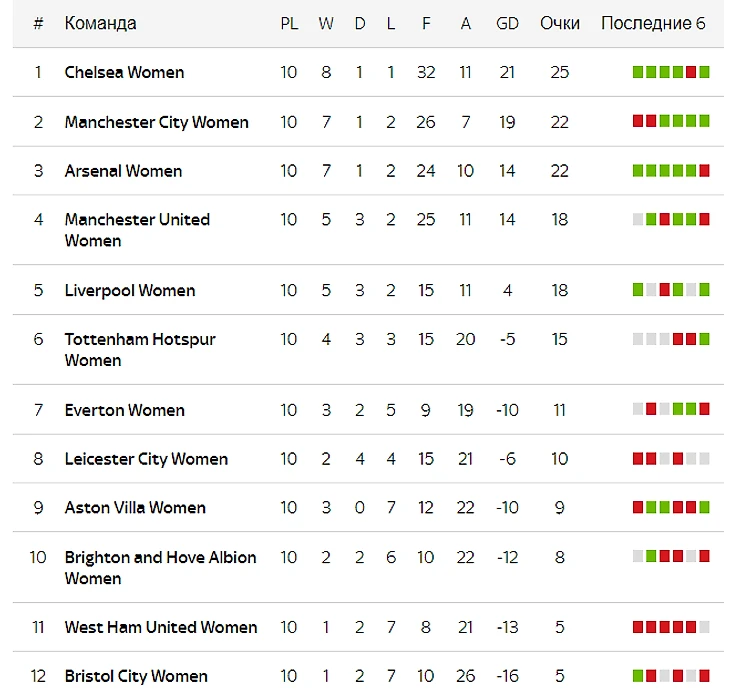Click the red loss square in Chelsea's form

(691, 72)
